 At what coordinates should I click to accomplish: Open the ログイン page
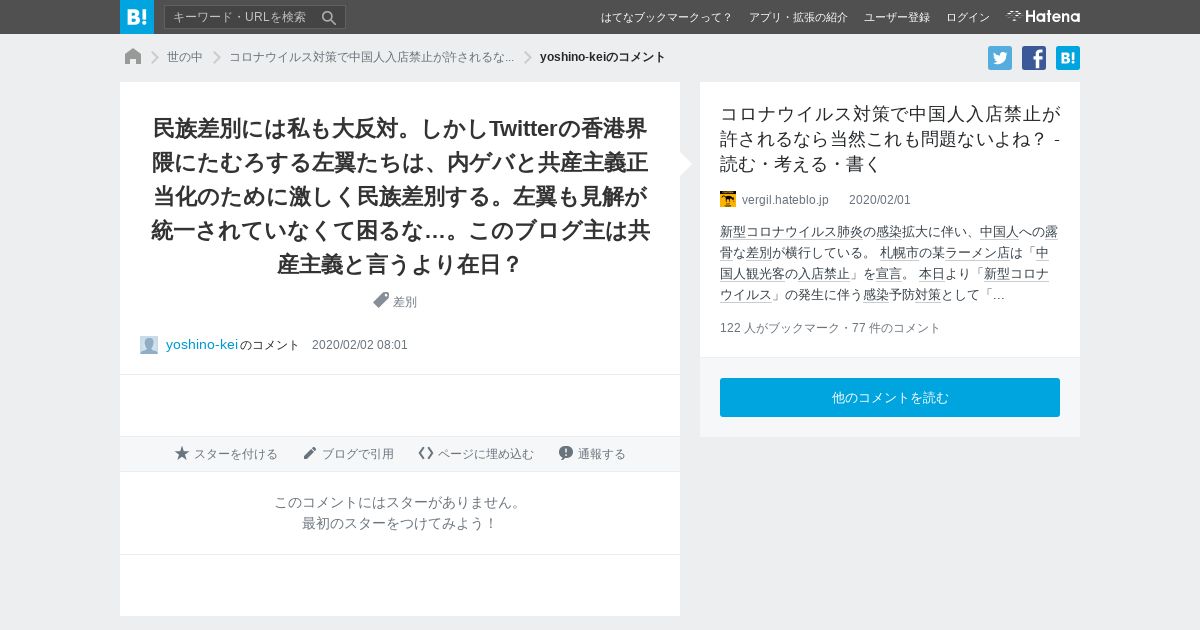click(x=968, y=17)
